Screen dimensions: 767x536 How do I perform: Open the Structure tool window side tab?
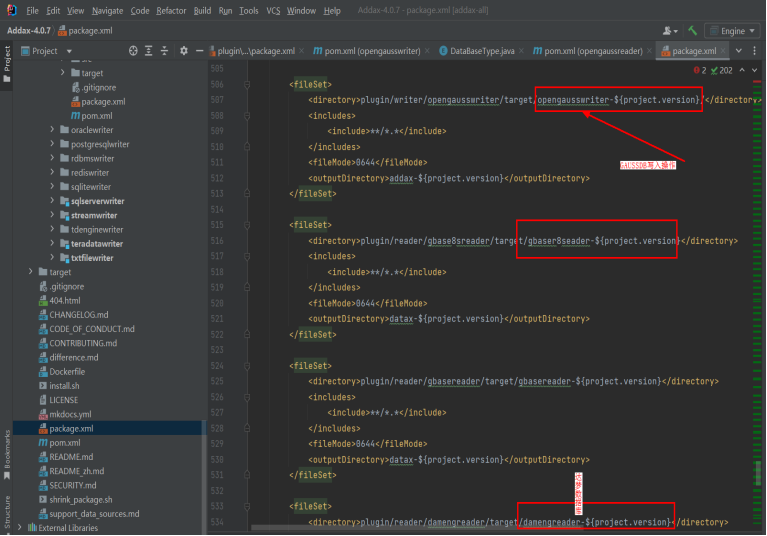pos(7,513)
